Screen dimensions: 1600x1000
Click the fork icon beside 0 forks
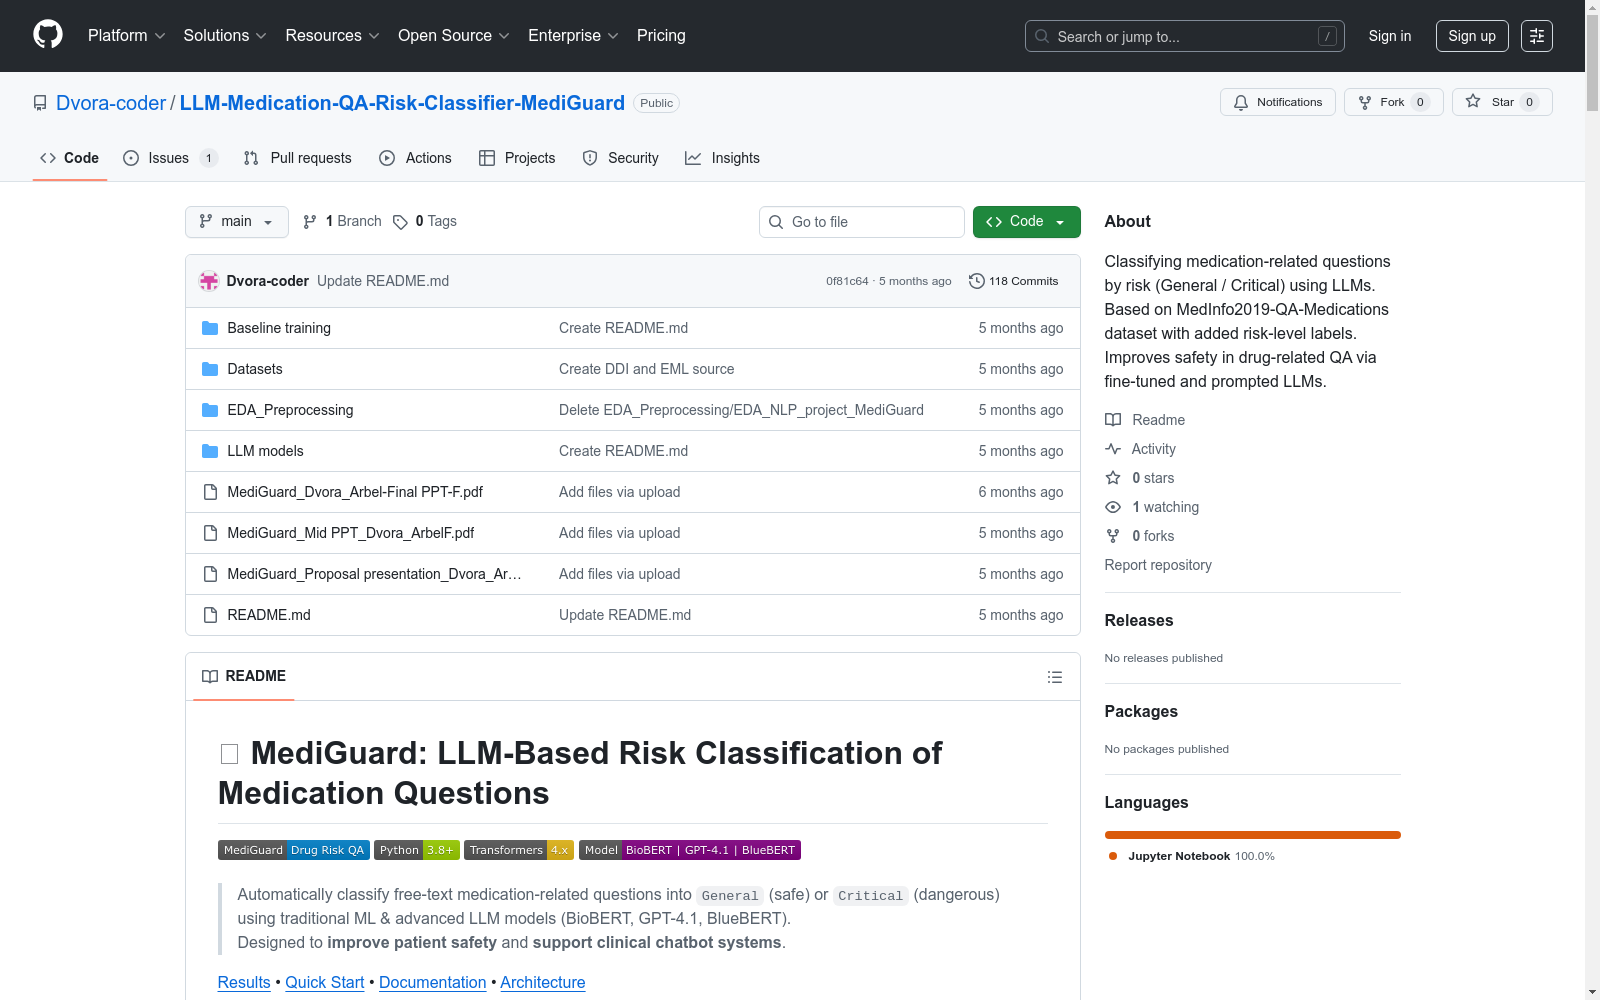coord(1113,536)
